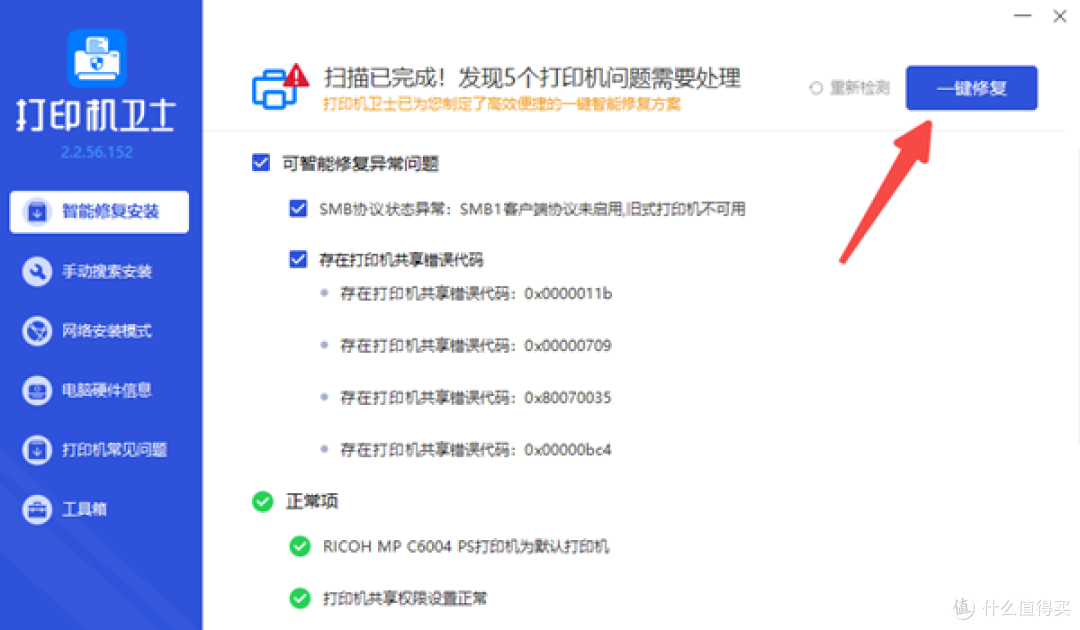Click the 手动搜索安装 wrench icon
Screen dimensions: 1080x630
click(37, 271)
